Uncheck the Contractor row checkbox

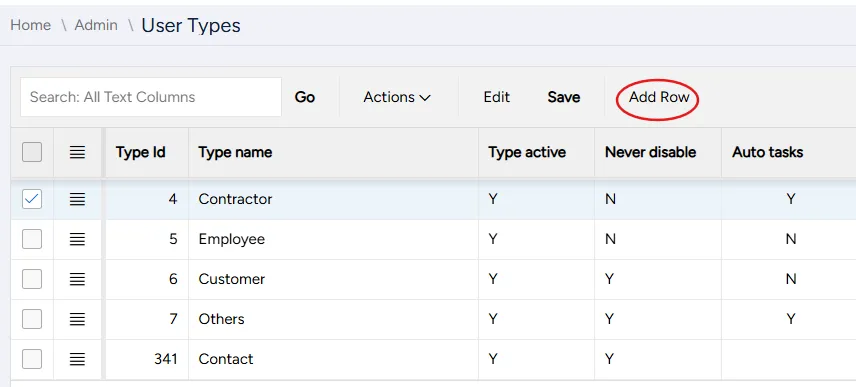[32, 199]
